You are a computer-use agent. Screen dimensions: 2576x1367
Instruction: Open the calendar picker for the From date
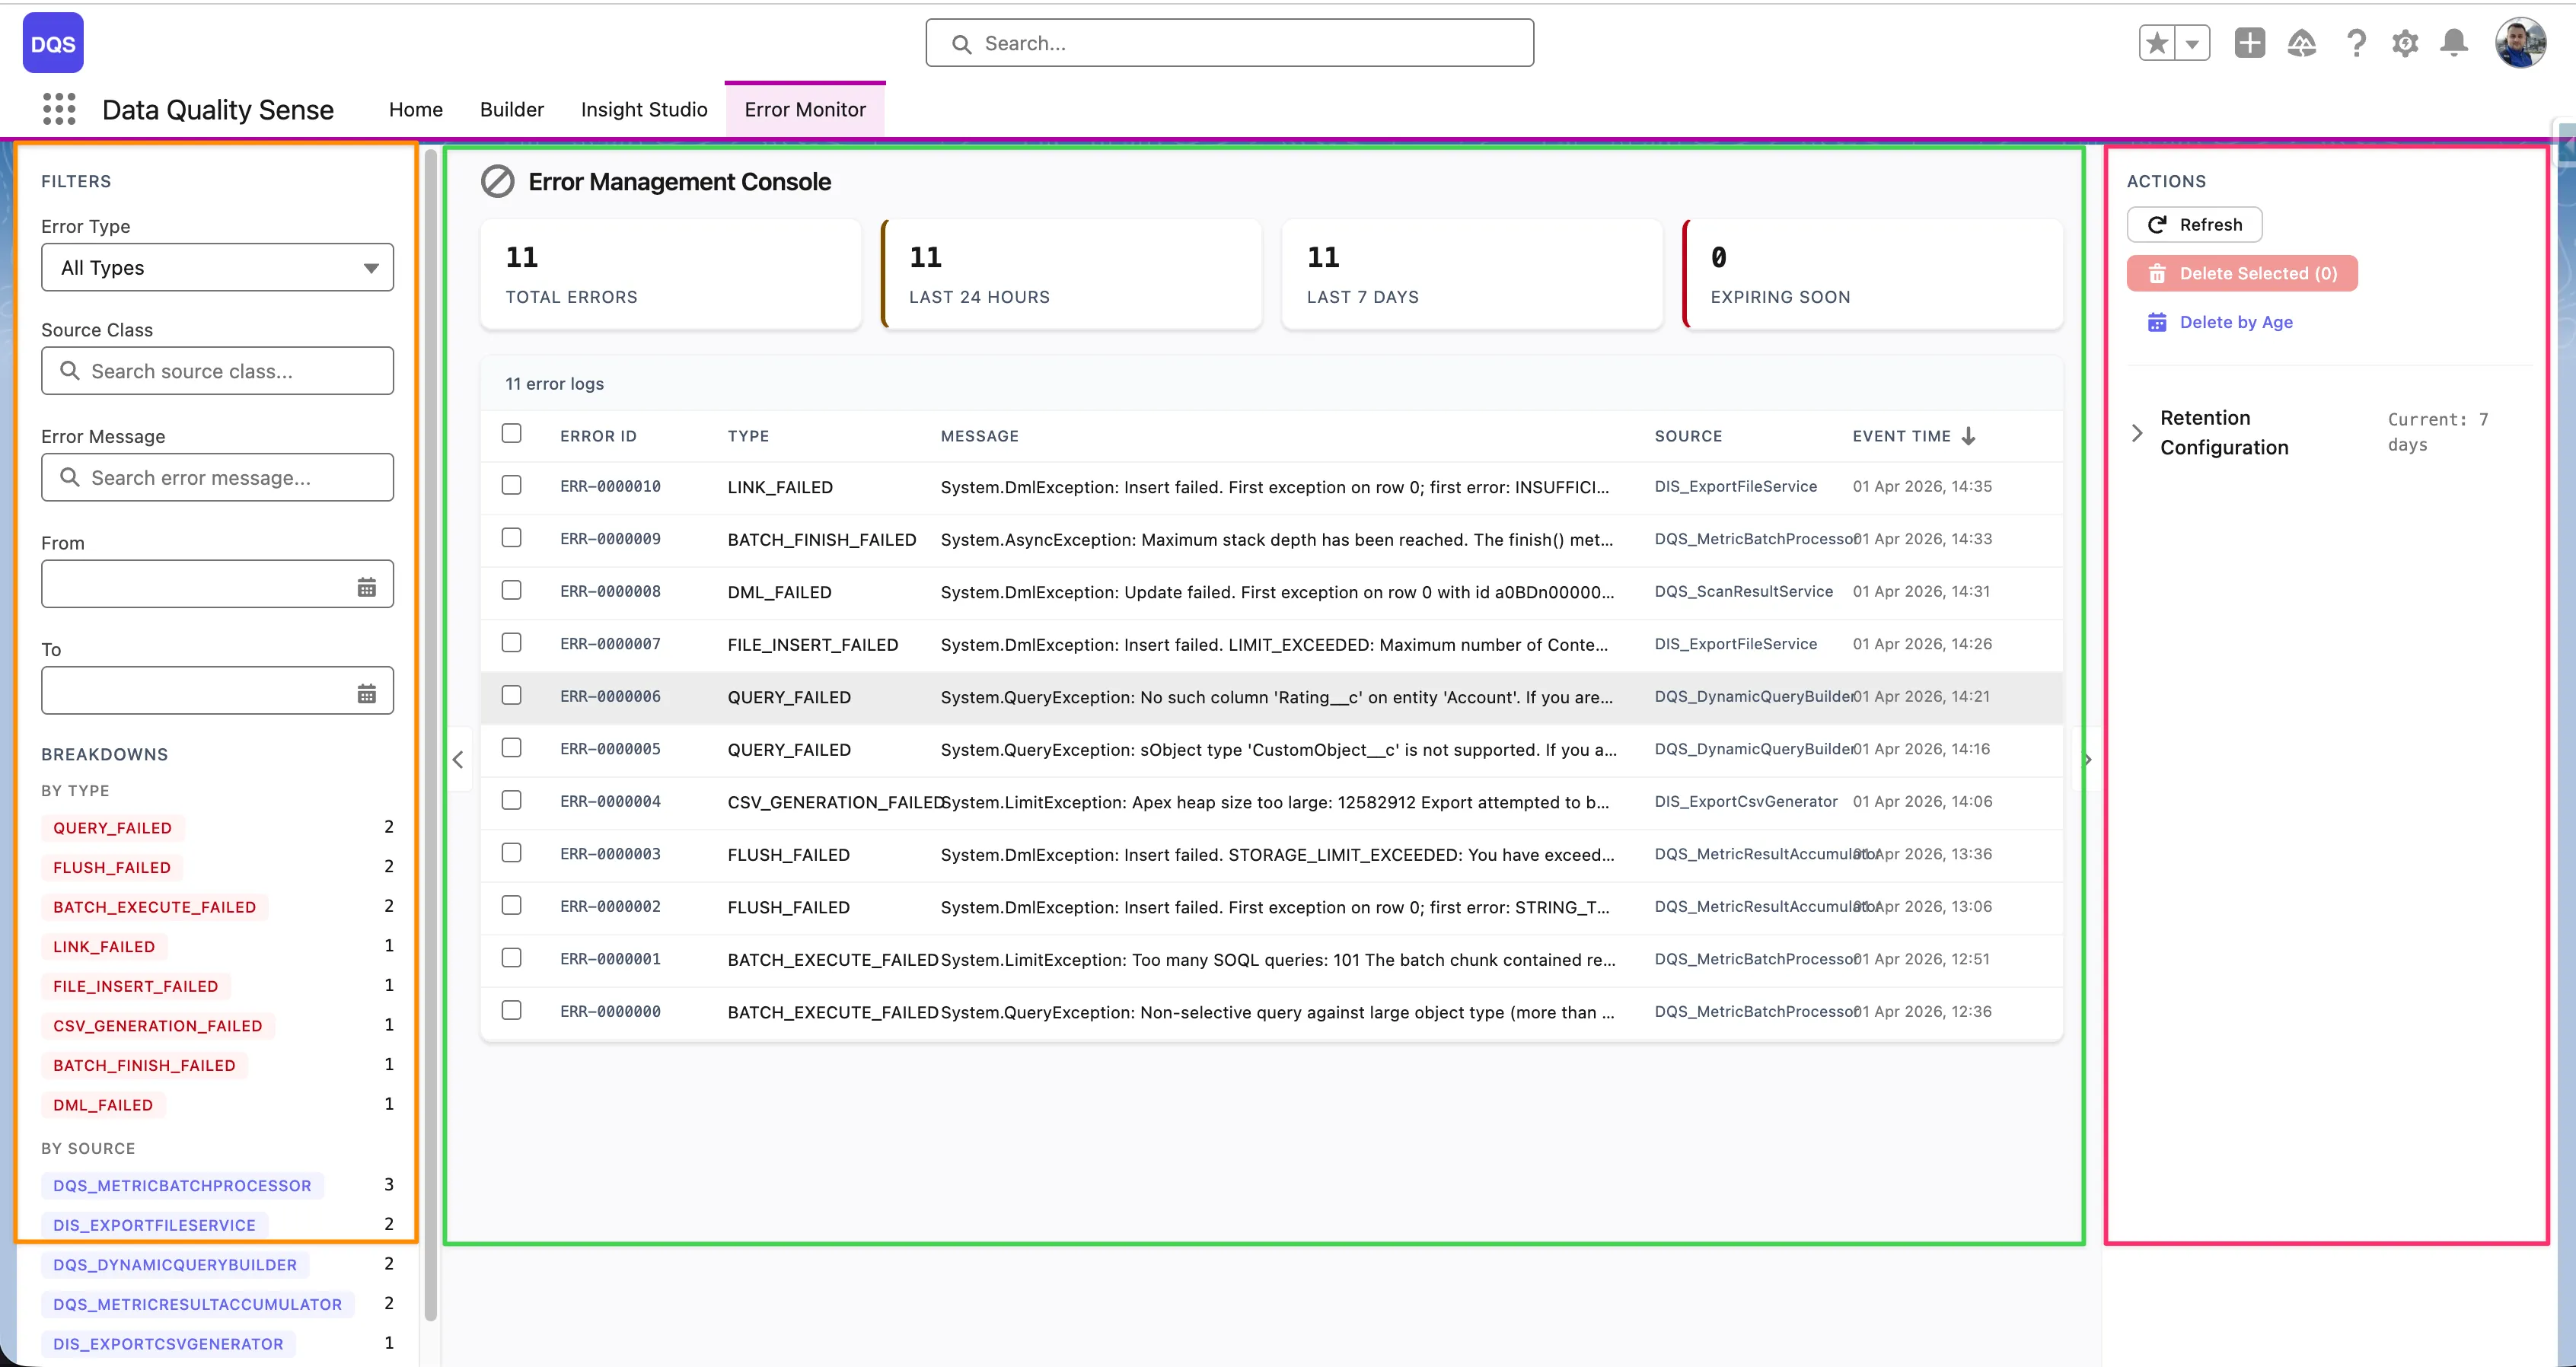367,585
